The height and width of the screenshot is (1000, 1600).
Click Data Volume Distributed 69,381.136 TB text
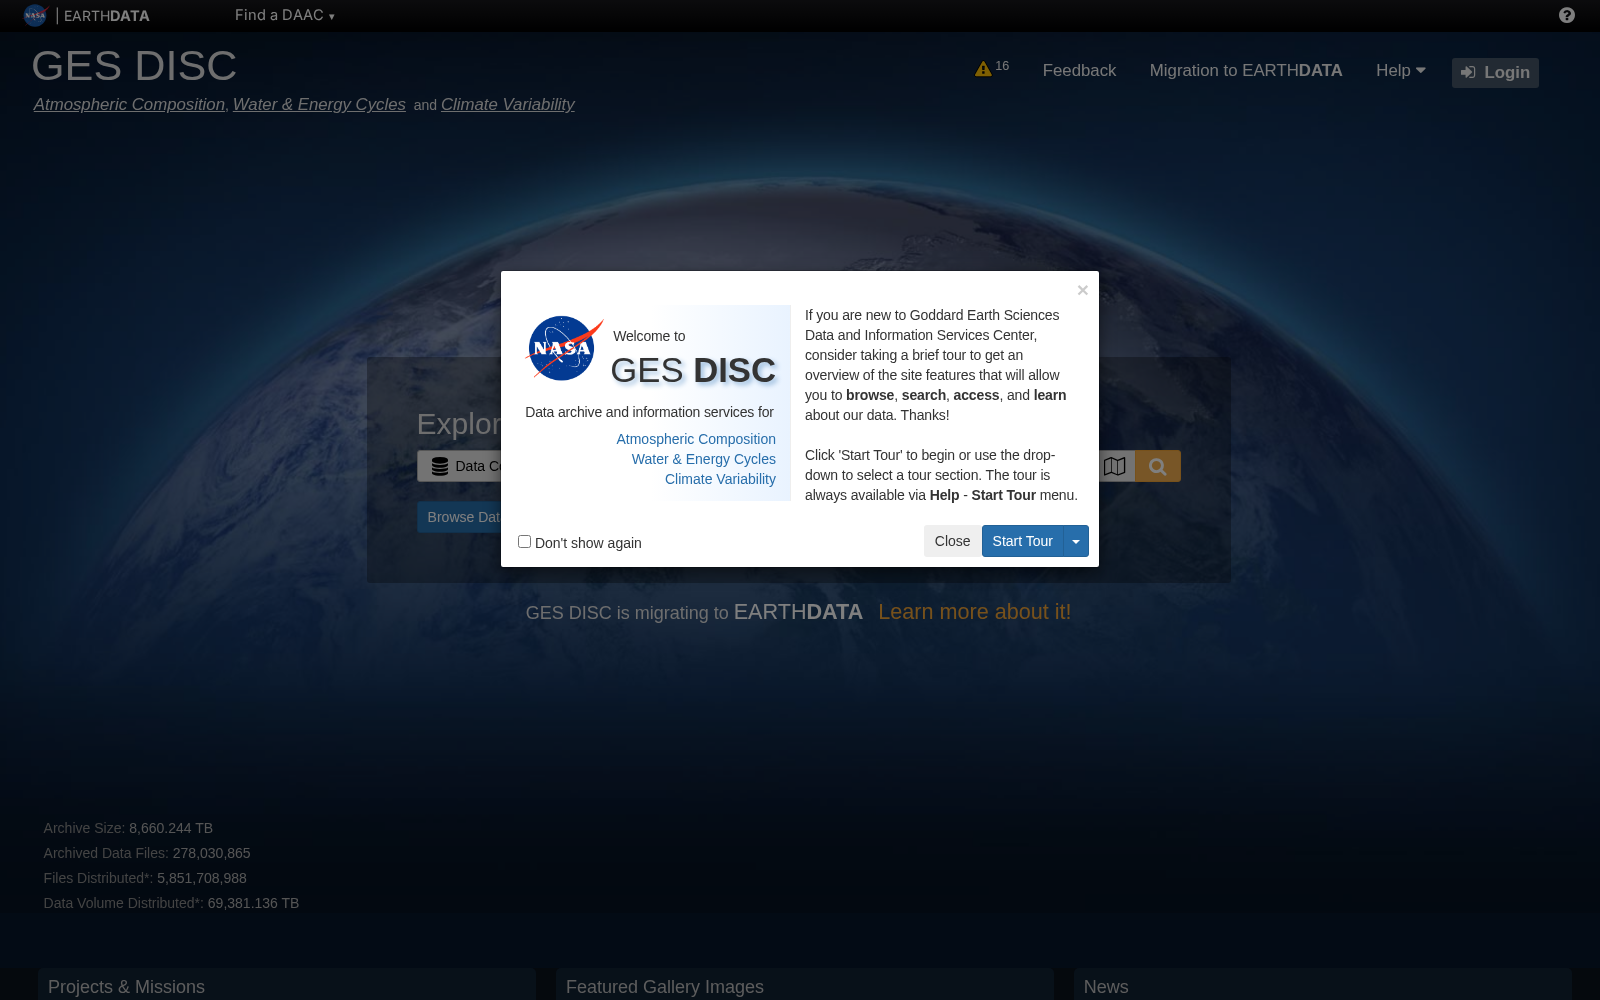171,903
